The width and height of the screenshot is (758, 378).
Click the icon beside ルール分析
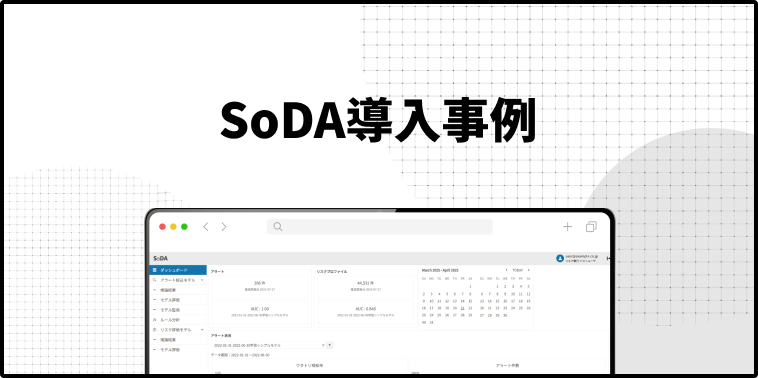[x=154, y=320]
